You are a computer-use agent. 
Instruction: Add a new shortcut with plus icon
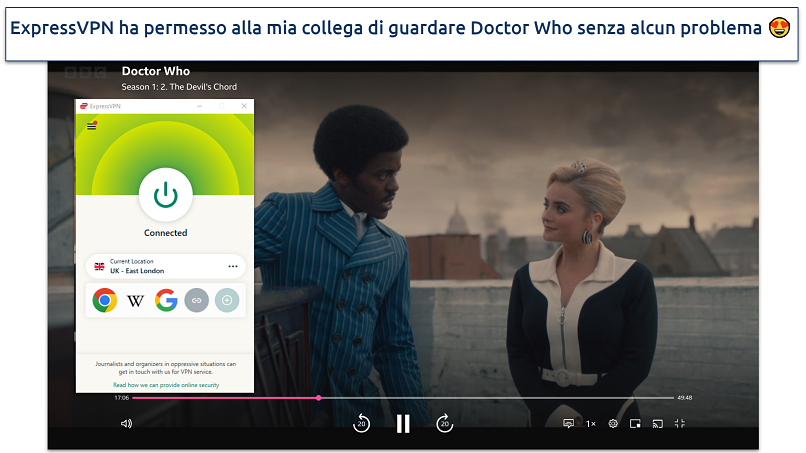tap(227, 300)
